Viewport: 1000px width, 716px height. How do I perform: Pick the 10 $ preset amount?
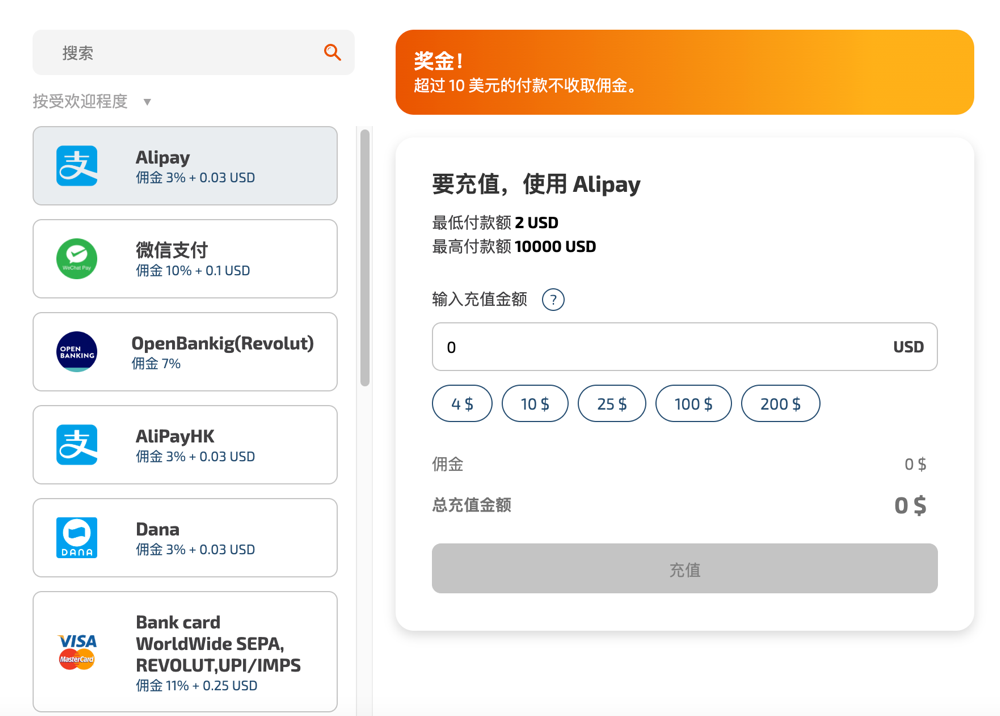coord(535,404)
